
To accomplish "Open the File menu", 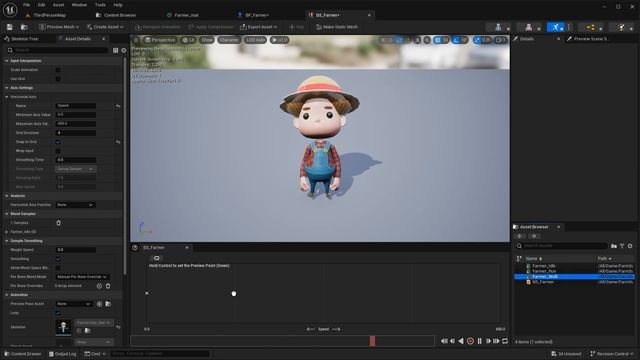I will click(x=27, y=5).
